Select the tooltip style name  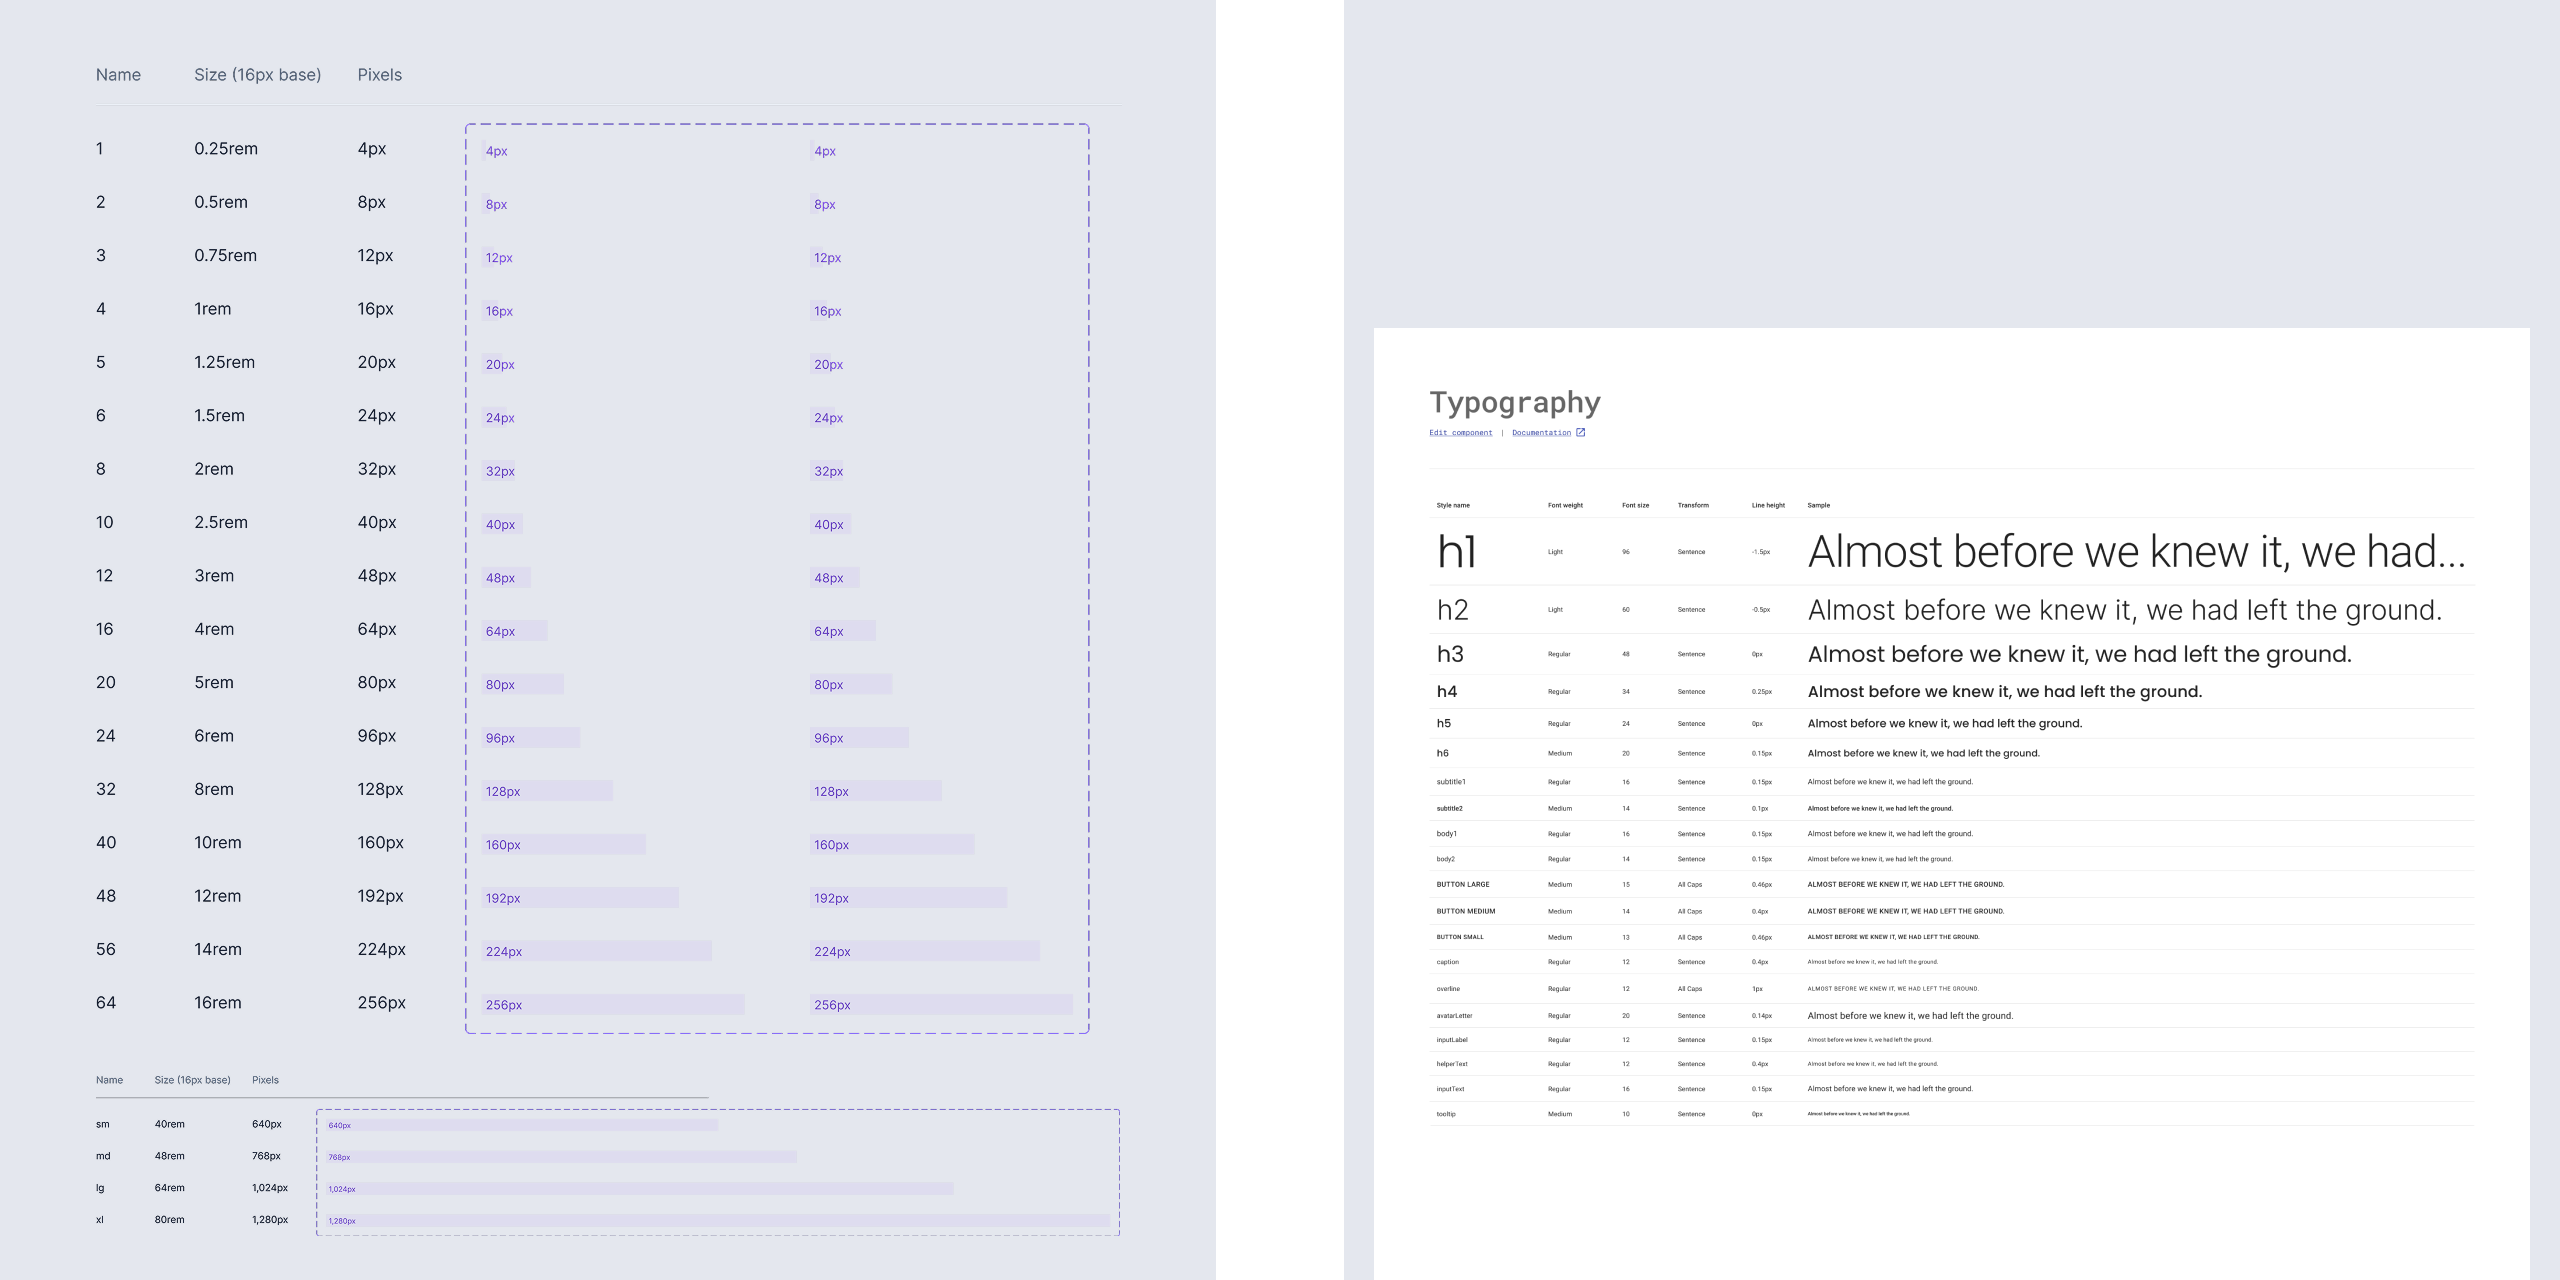1446,1114
